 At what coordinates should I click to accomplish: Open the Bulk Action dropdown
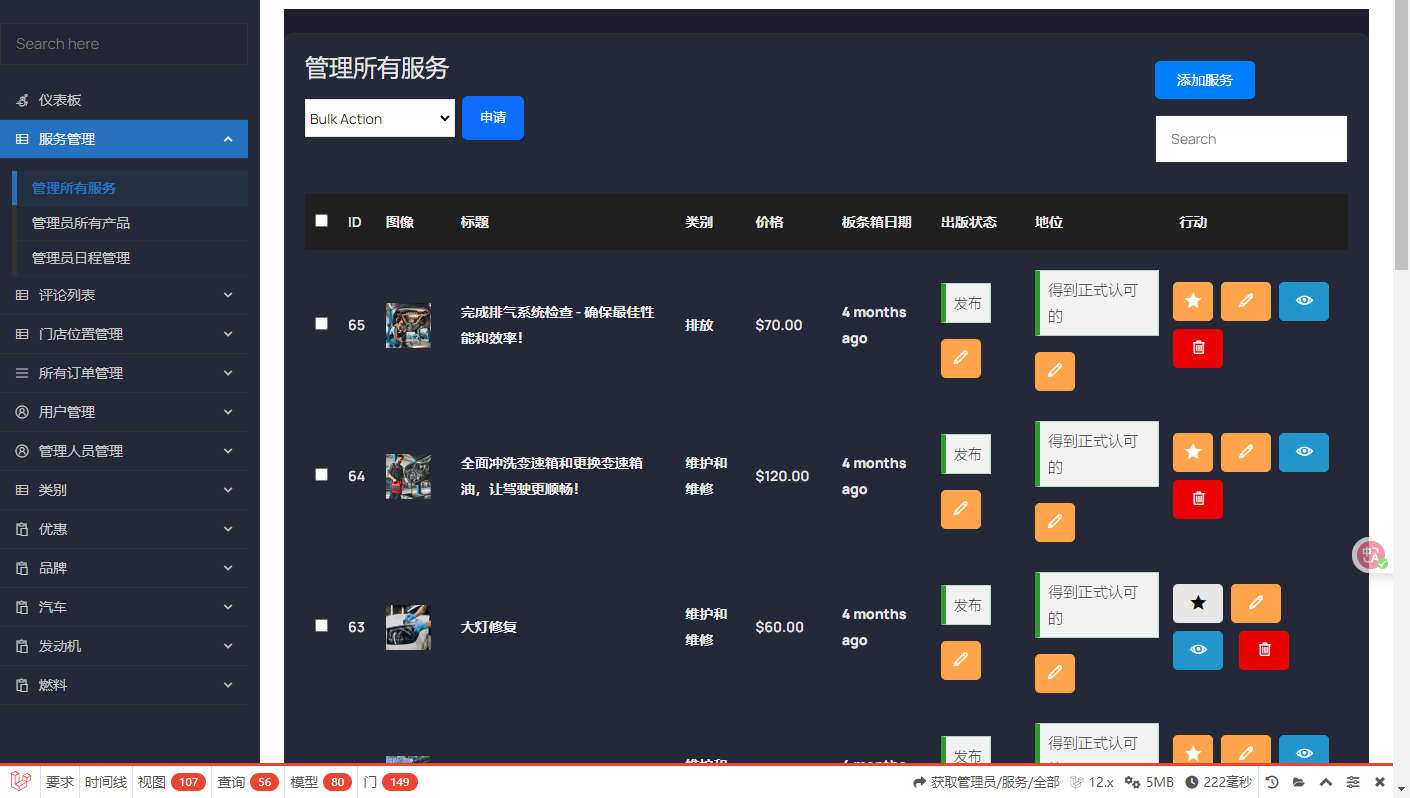[x=380, y=118]
